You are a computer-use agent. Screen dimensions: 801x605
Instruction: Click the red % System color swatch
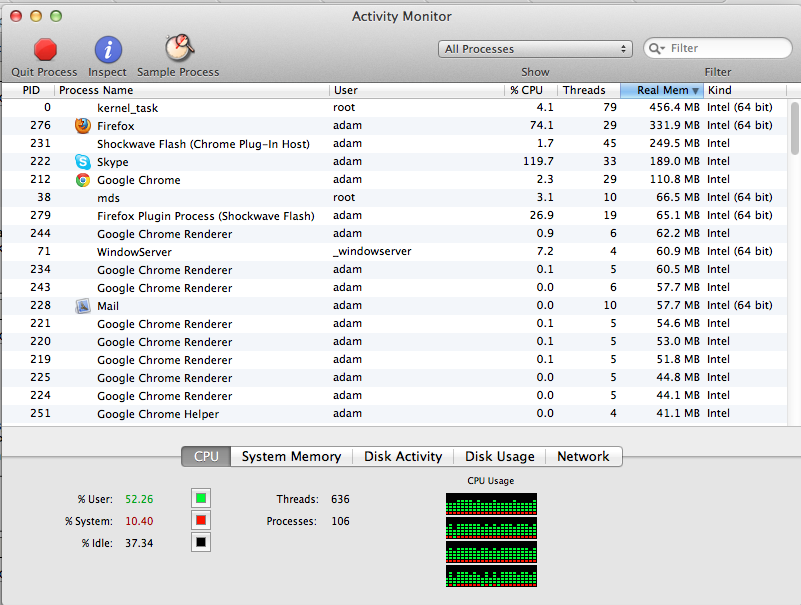[201, 520]
